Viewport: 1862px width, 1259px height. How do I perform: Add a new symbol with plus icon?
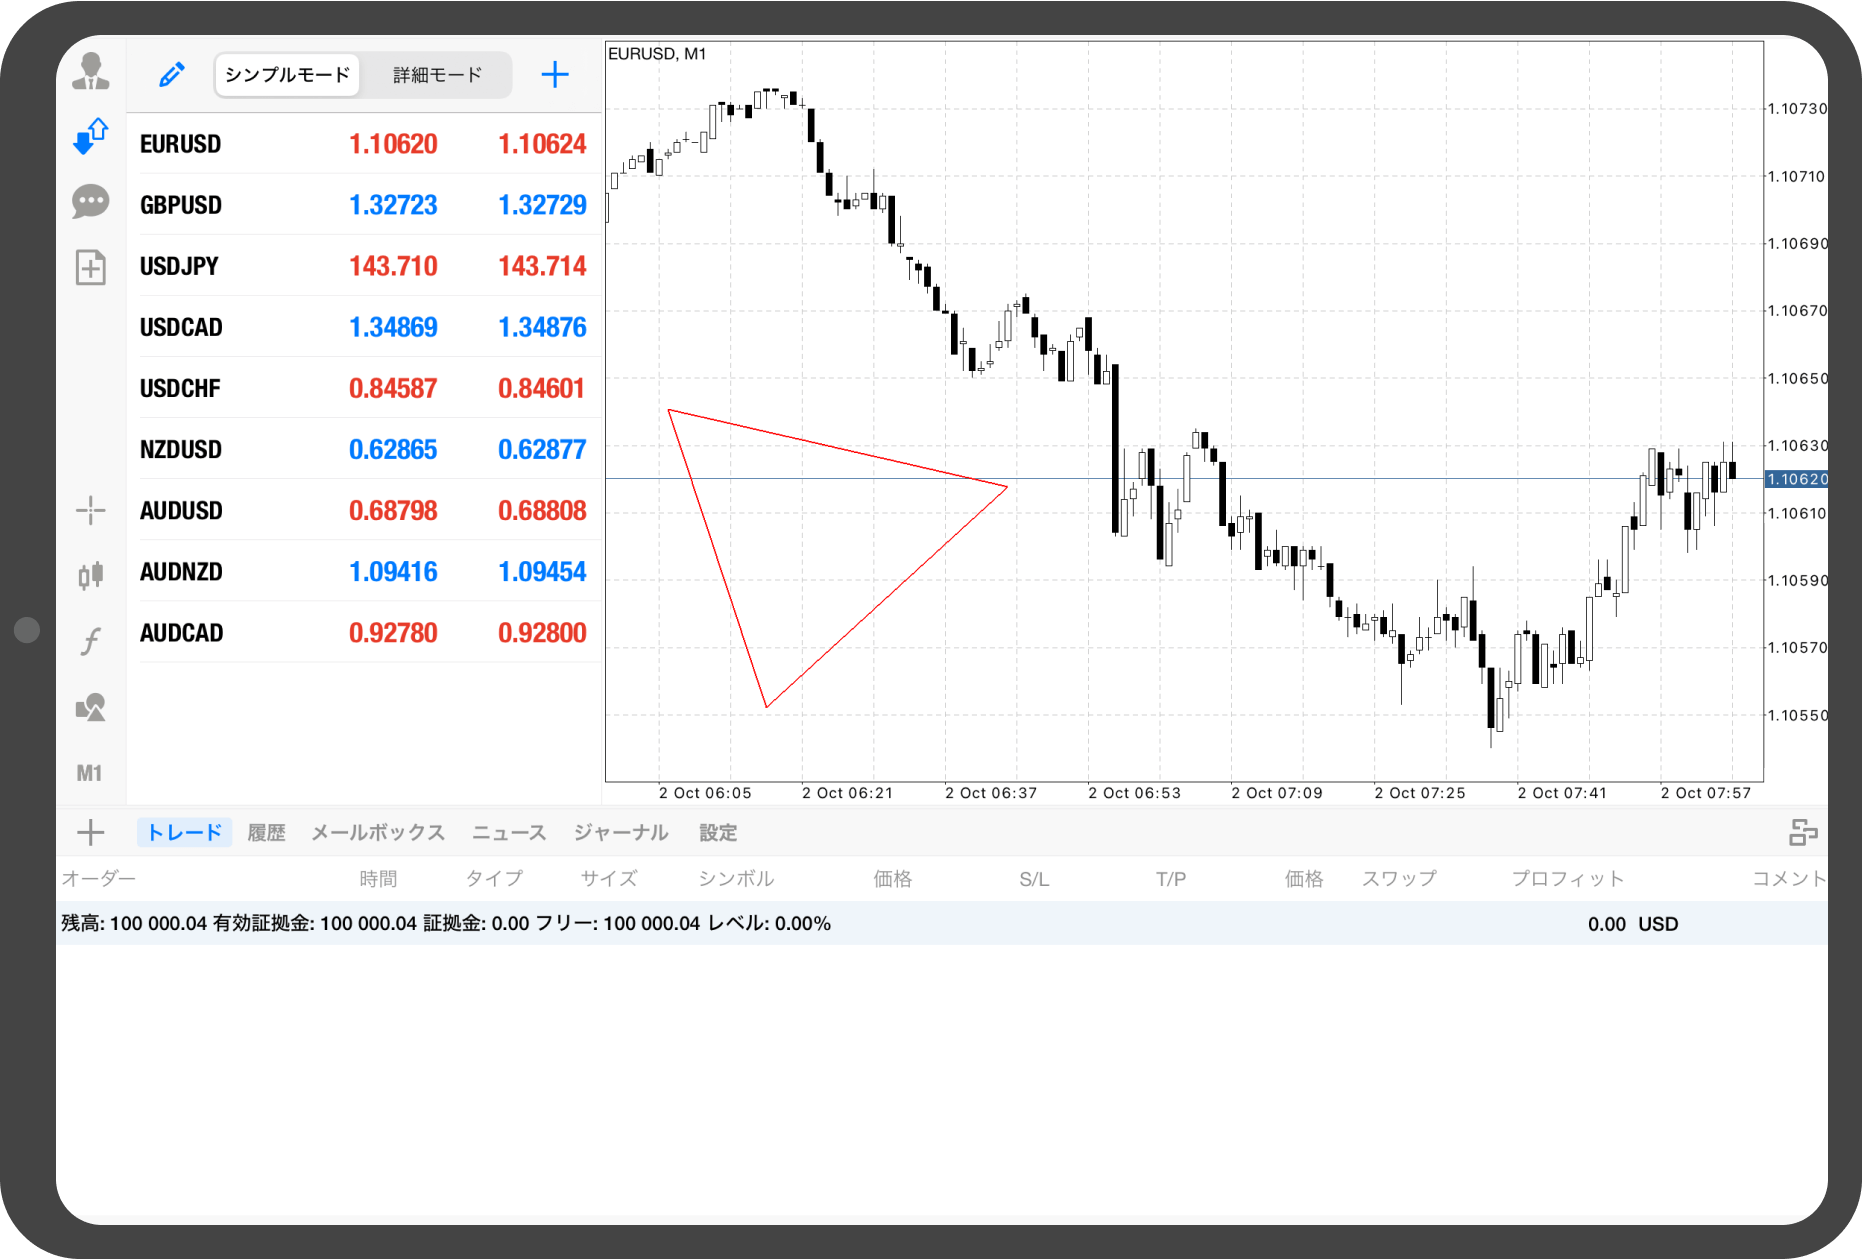555,75
